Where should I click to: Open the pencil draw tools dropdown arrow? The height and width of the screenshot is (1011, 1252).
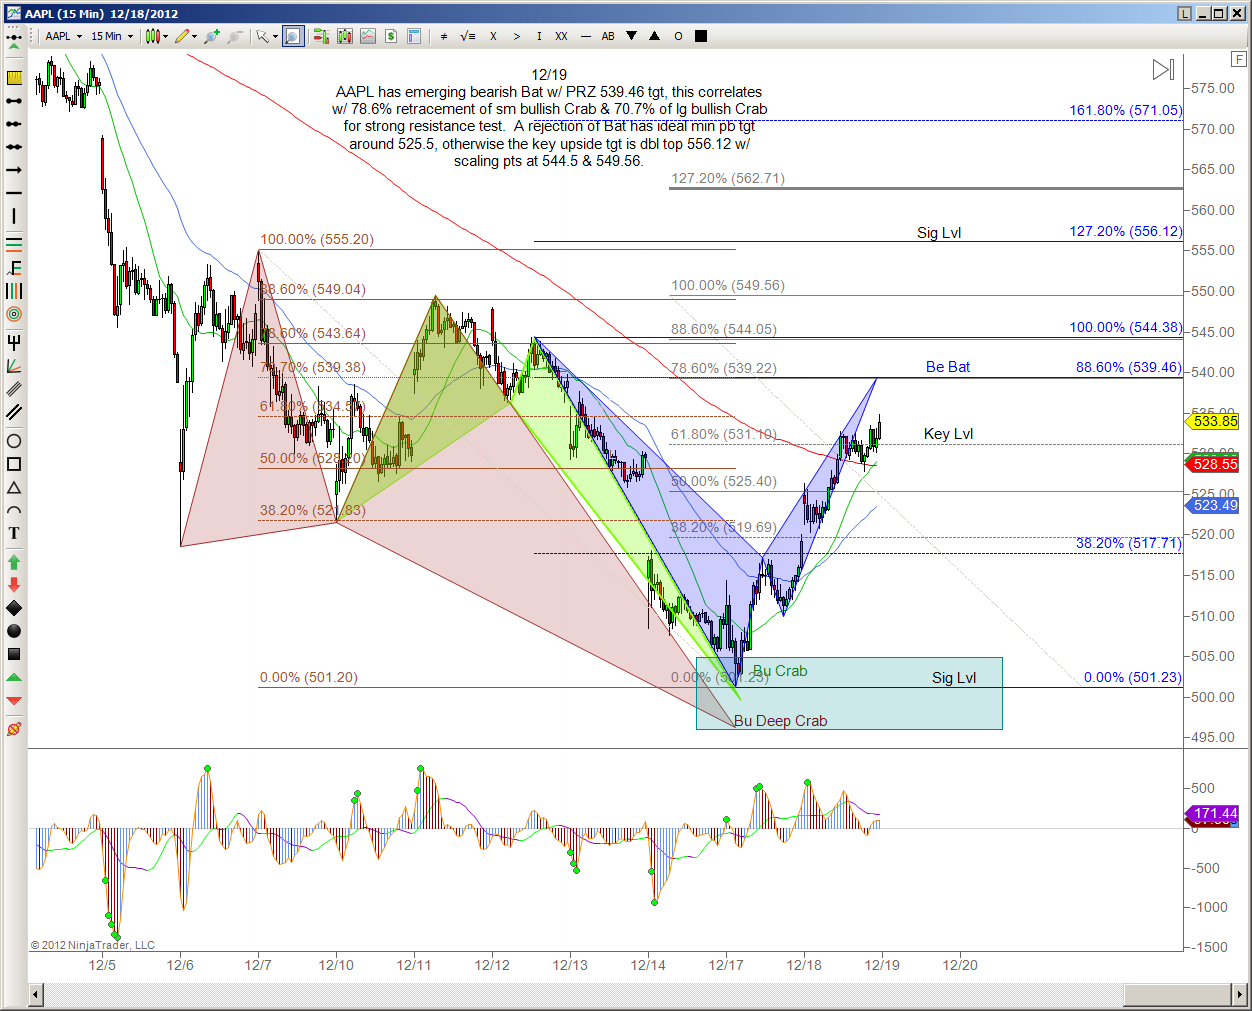coord(194,36)
